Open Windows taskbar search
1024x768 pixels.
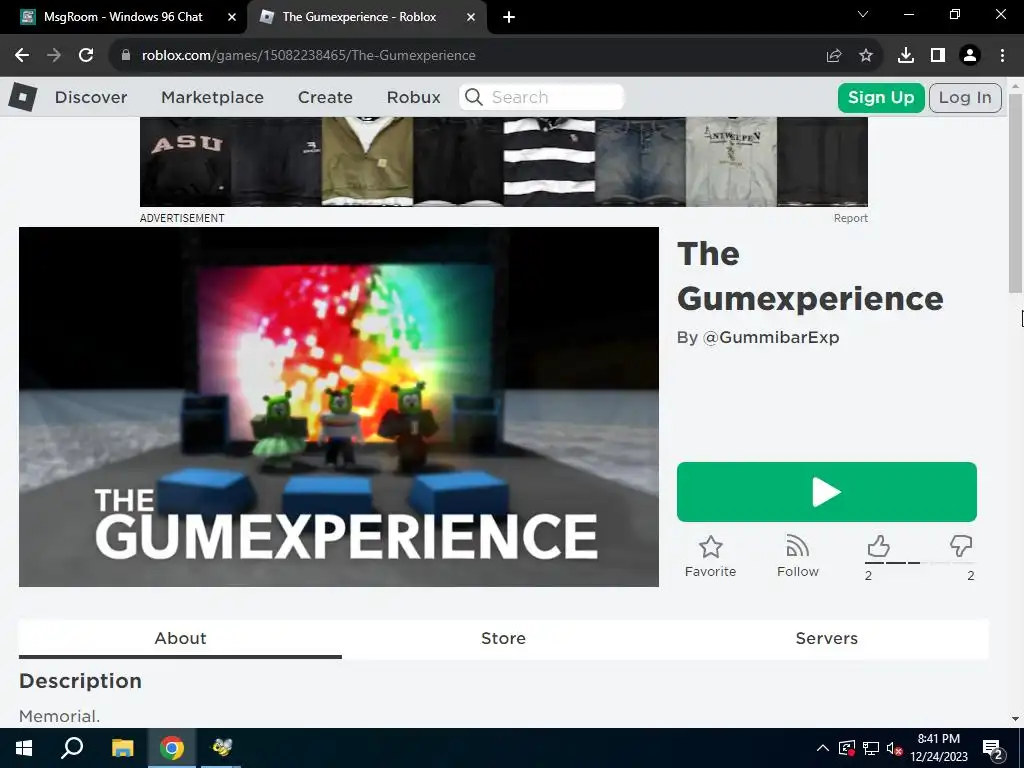coord(72,748)
